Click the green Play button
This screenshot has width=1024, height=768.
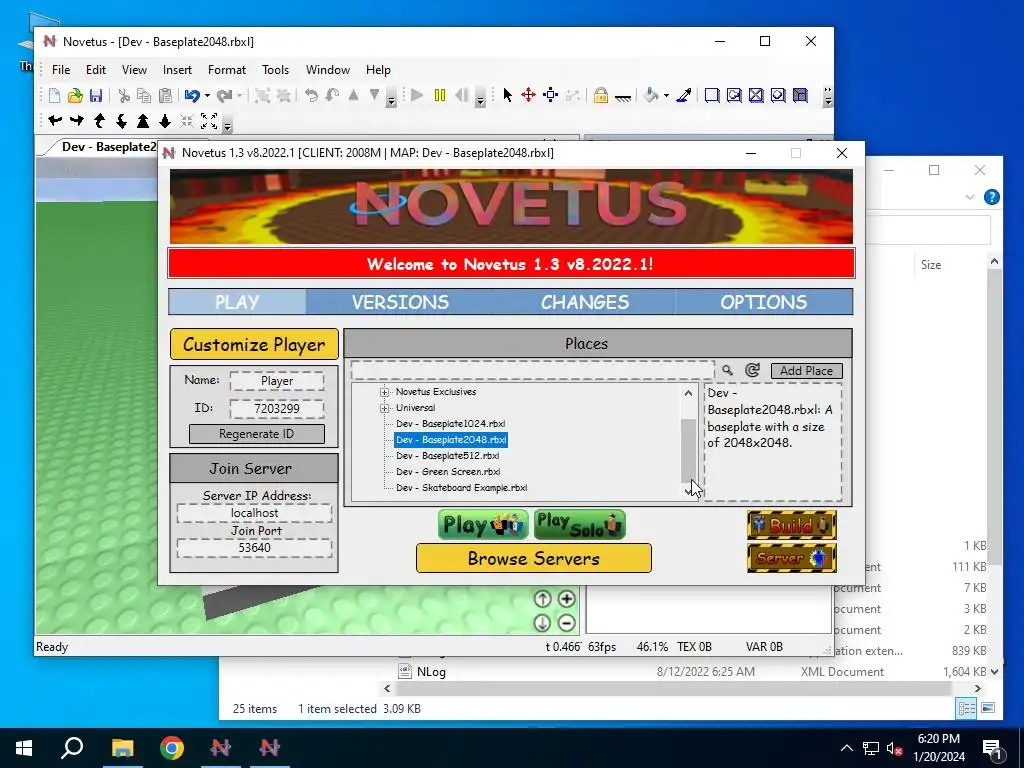[483, 525]
